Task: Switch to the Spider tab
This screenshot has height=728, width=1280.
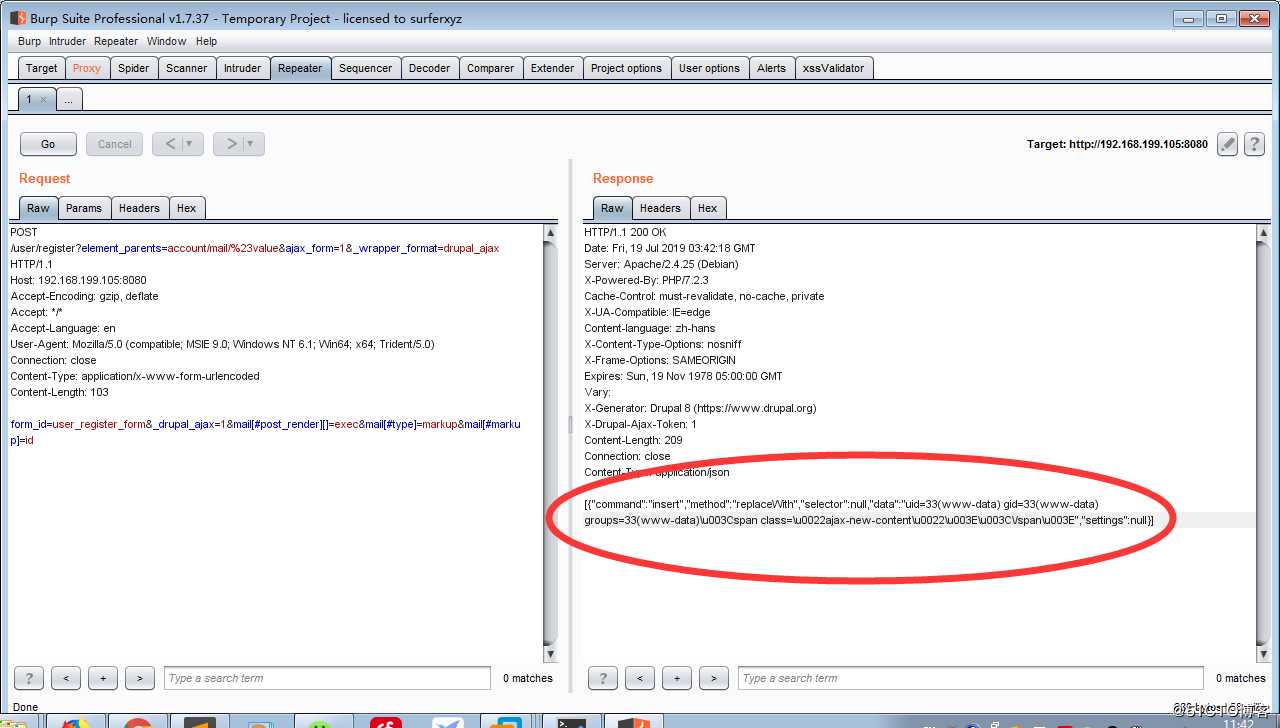Action: [133, 68]
